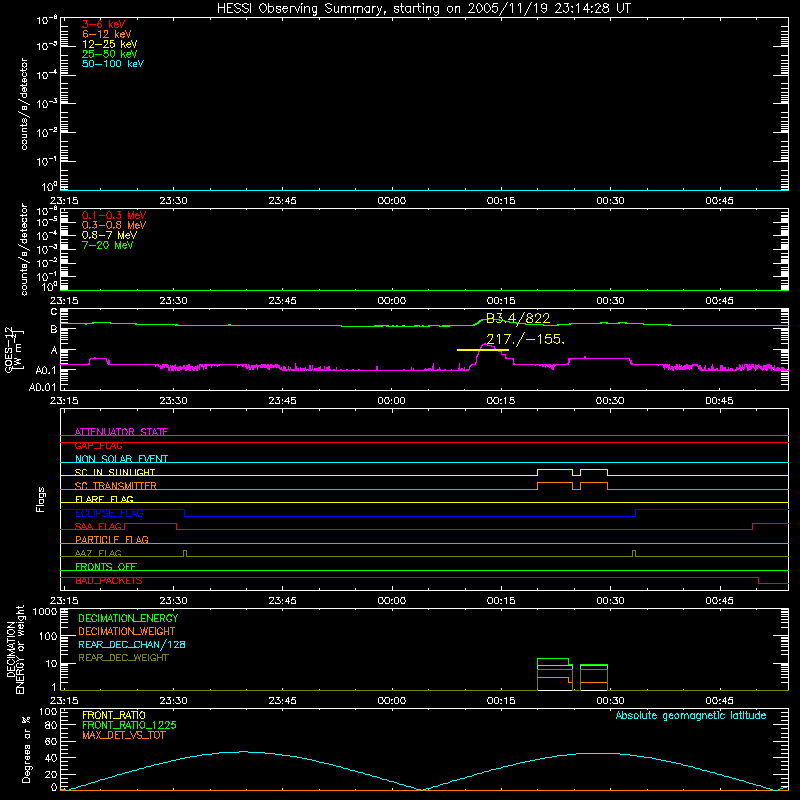Select the FLARE_FLAG label
The image size is (800, 800).
pyautogui.click(x=104, y=499)
